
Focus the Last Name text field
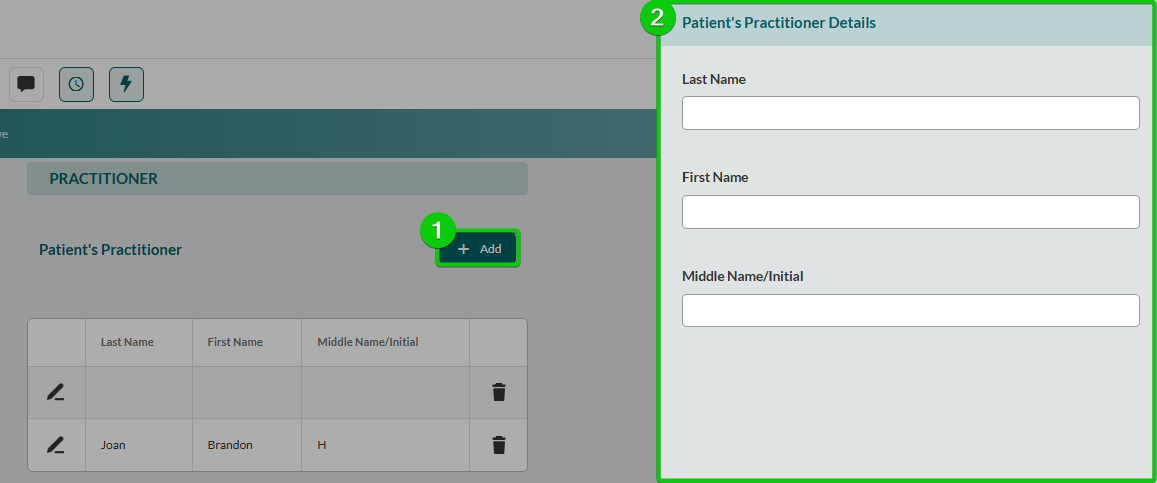[x=910, y=113]
